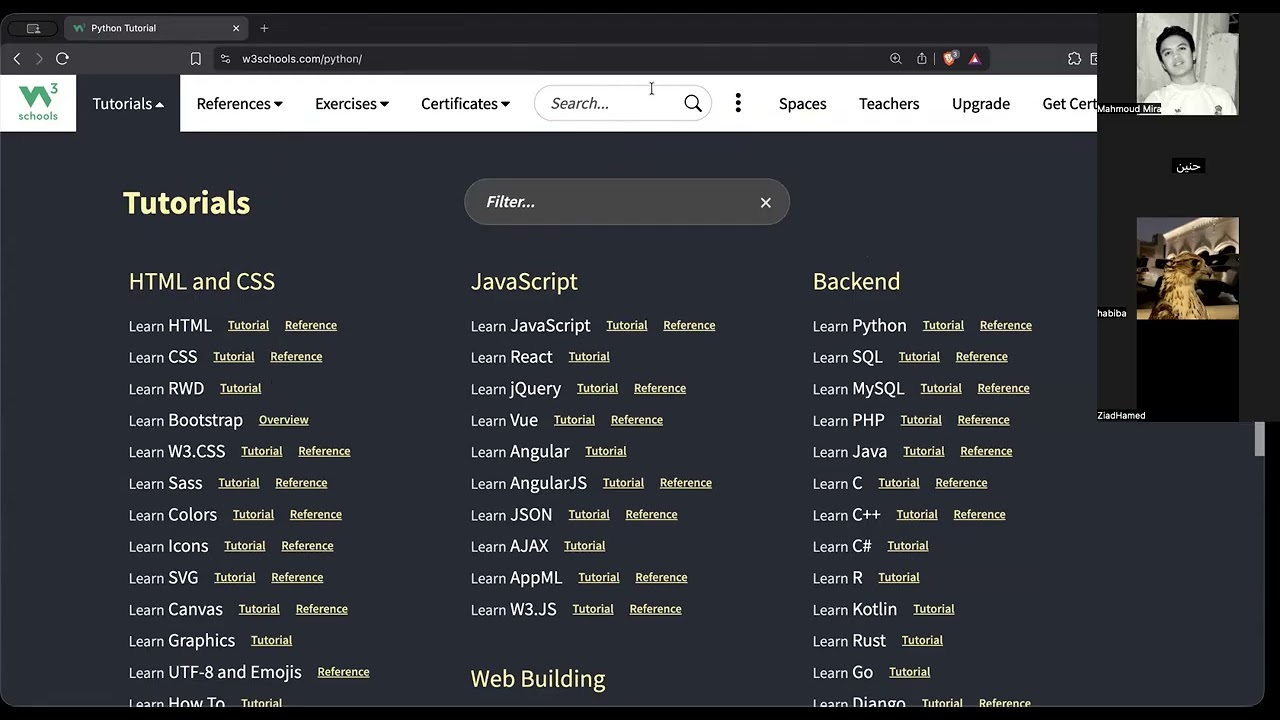Viewport: 1280px width, 720px height.
Task: Open the three-dots more menu
Action: pos(738,103)
